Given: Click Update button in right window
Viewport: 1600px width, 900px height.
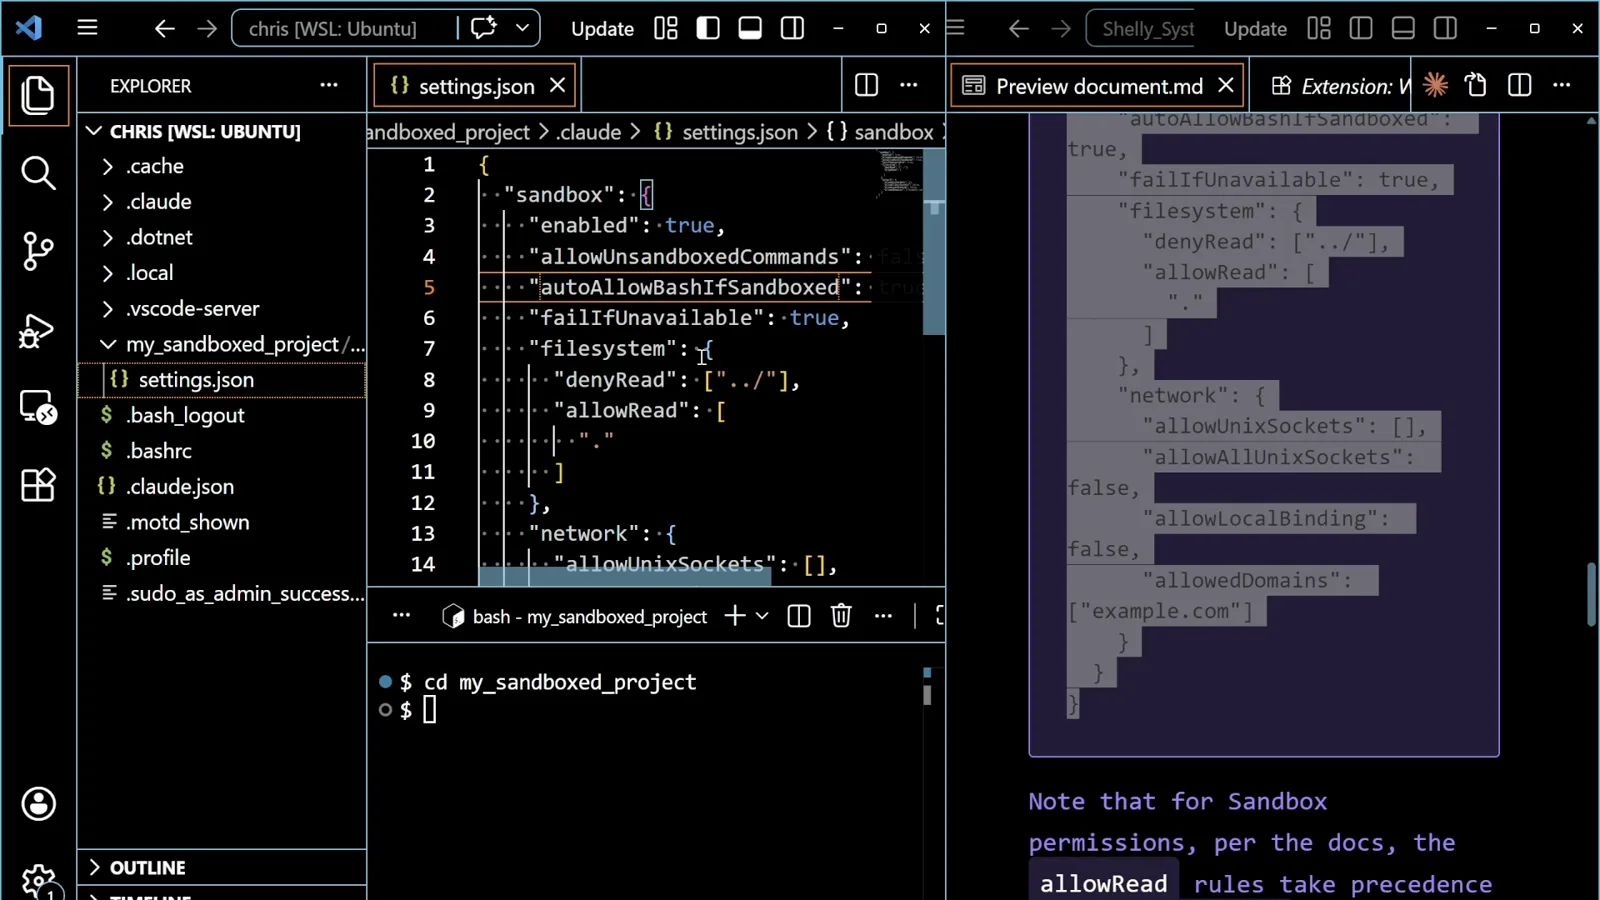Looking at the screenshot, I should pos(1255,28).
